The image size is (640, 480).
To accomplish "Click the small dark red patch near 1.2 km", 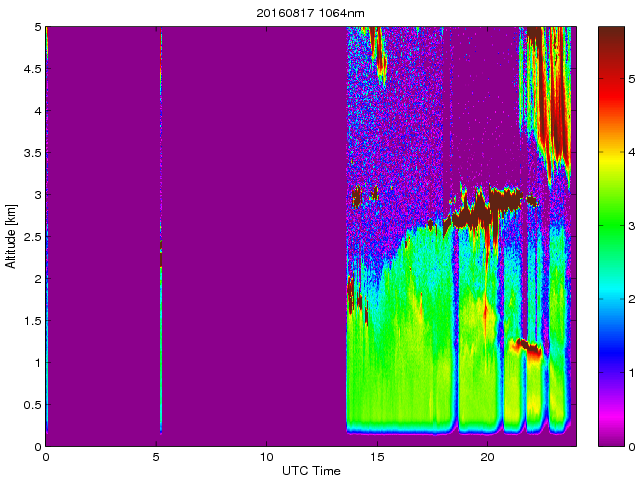I will (x=526, y=348).
